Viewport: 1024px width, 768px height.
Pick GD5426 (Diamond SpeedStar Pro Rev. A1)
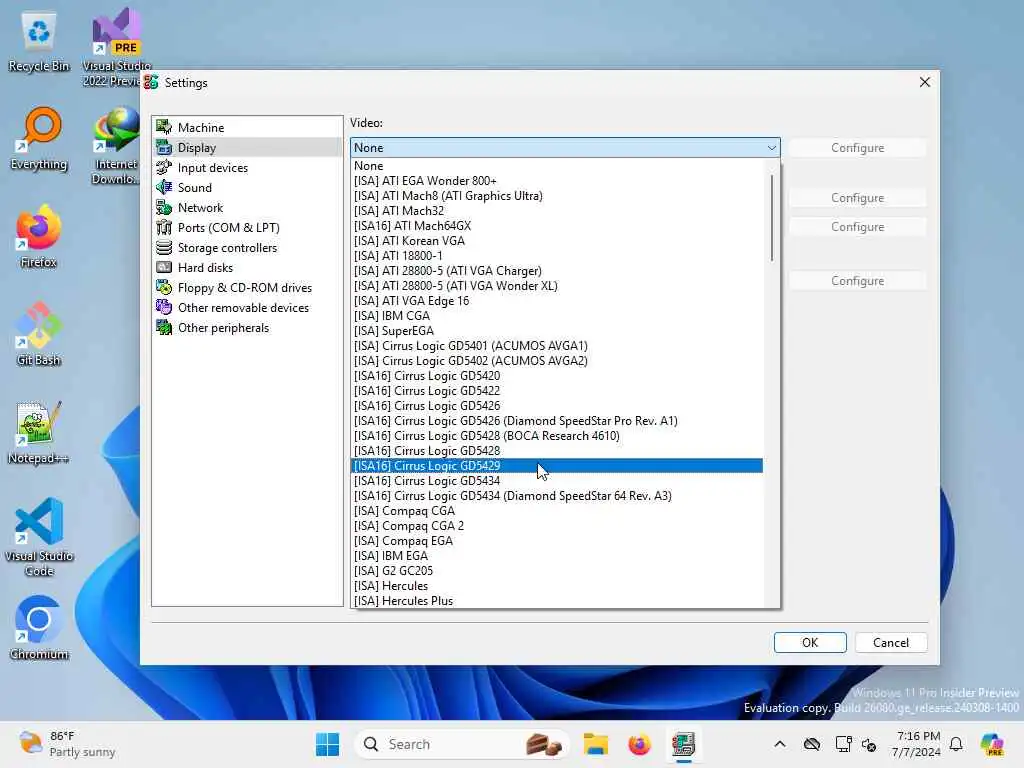tap(557, 421)
